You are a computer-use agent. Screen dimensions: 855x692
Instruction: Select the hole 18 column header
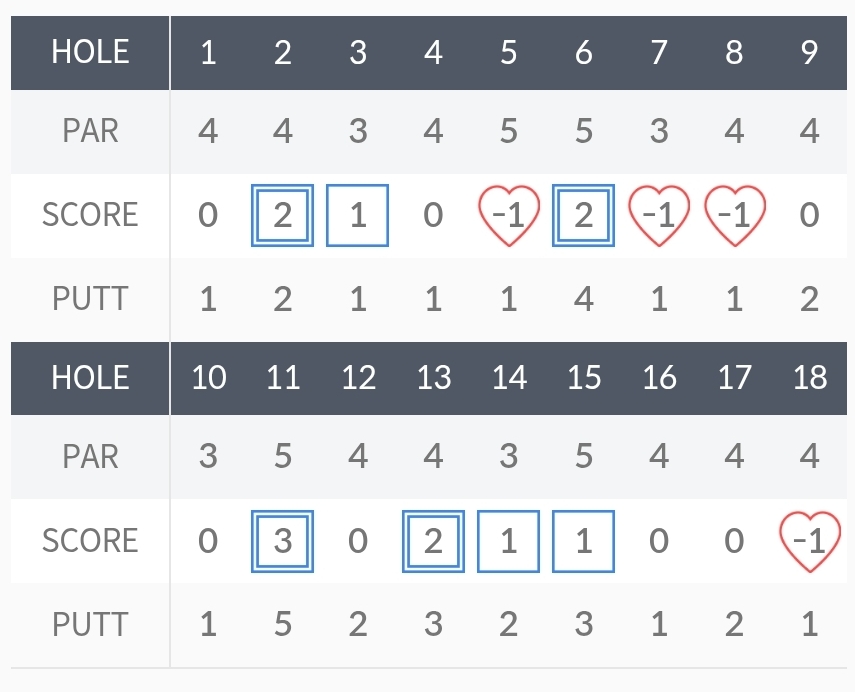(810, 377)
